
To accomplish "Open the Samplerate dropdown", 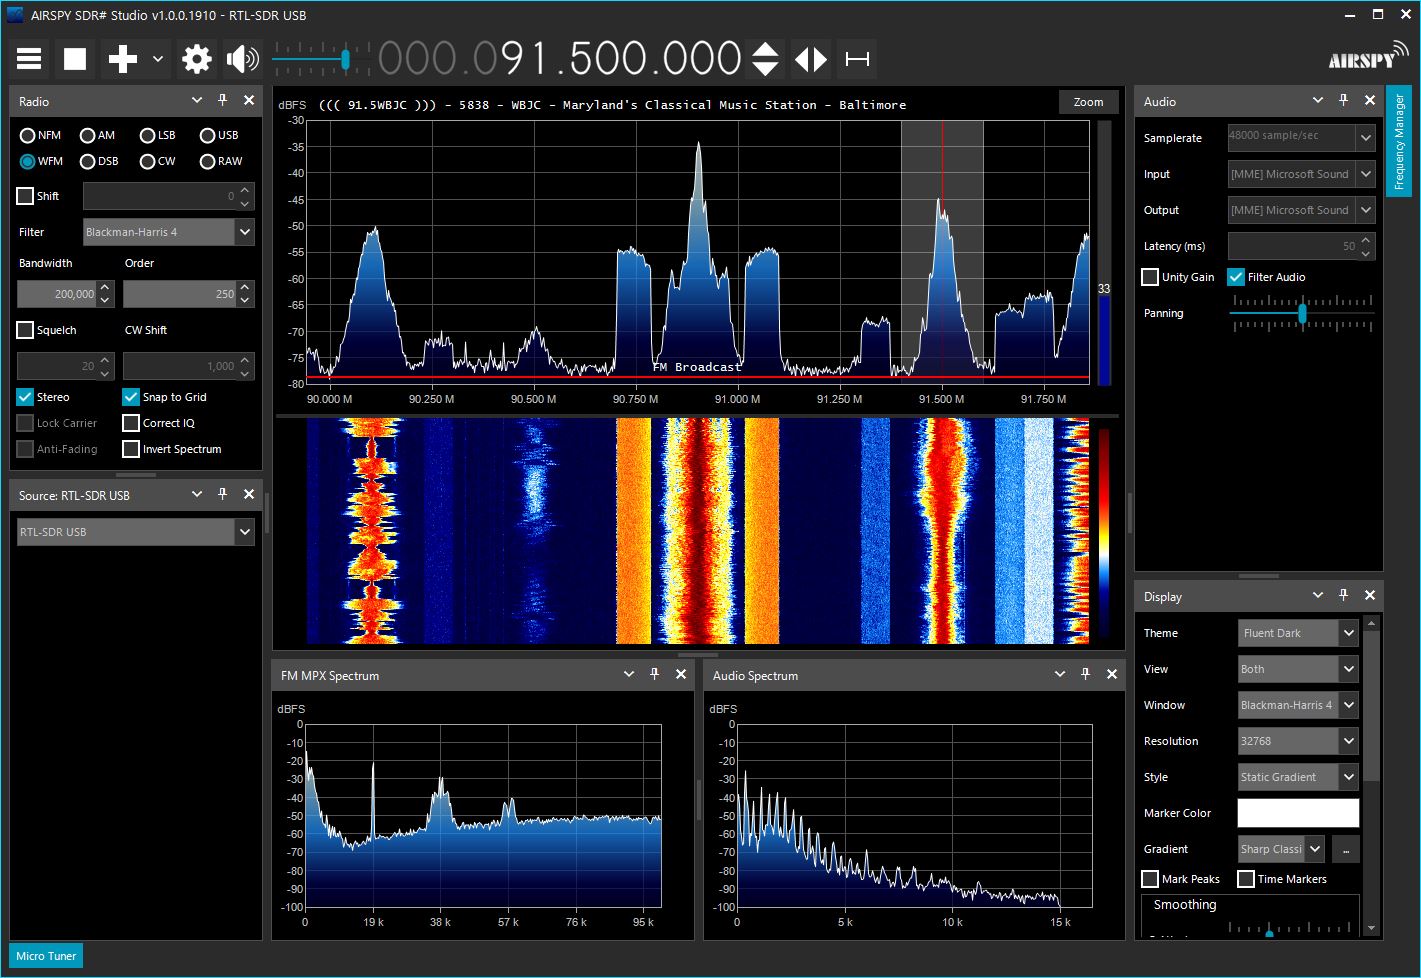I will click(x=1302, y=138).
